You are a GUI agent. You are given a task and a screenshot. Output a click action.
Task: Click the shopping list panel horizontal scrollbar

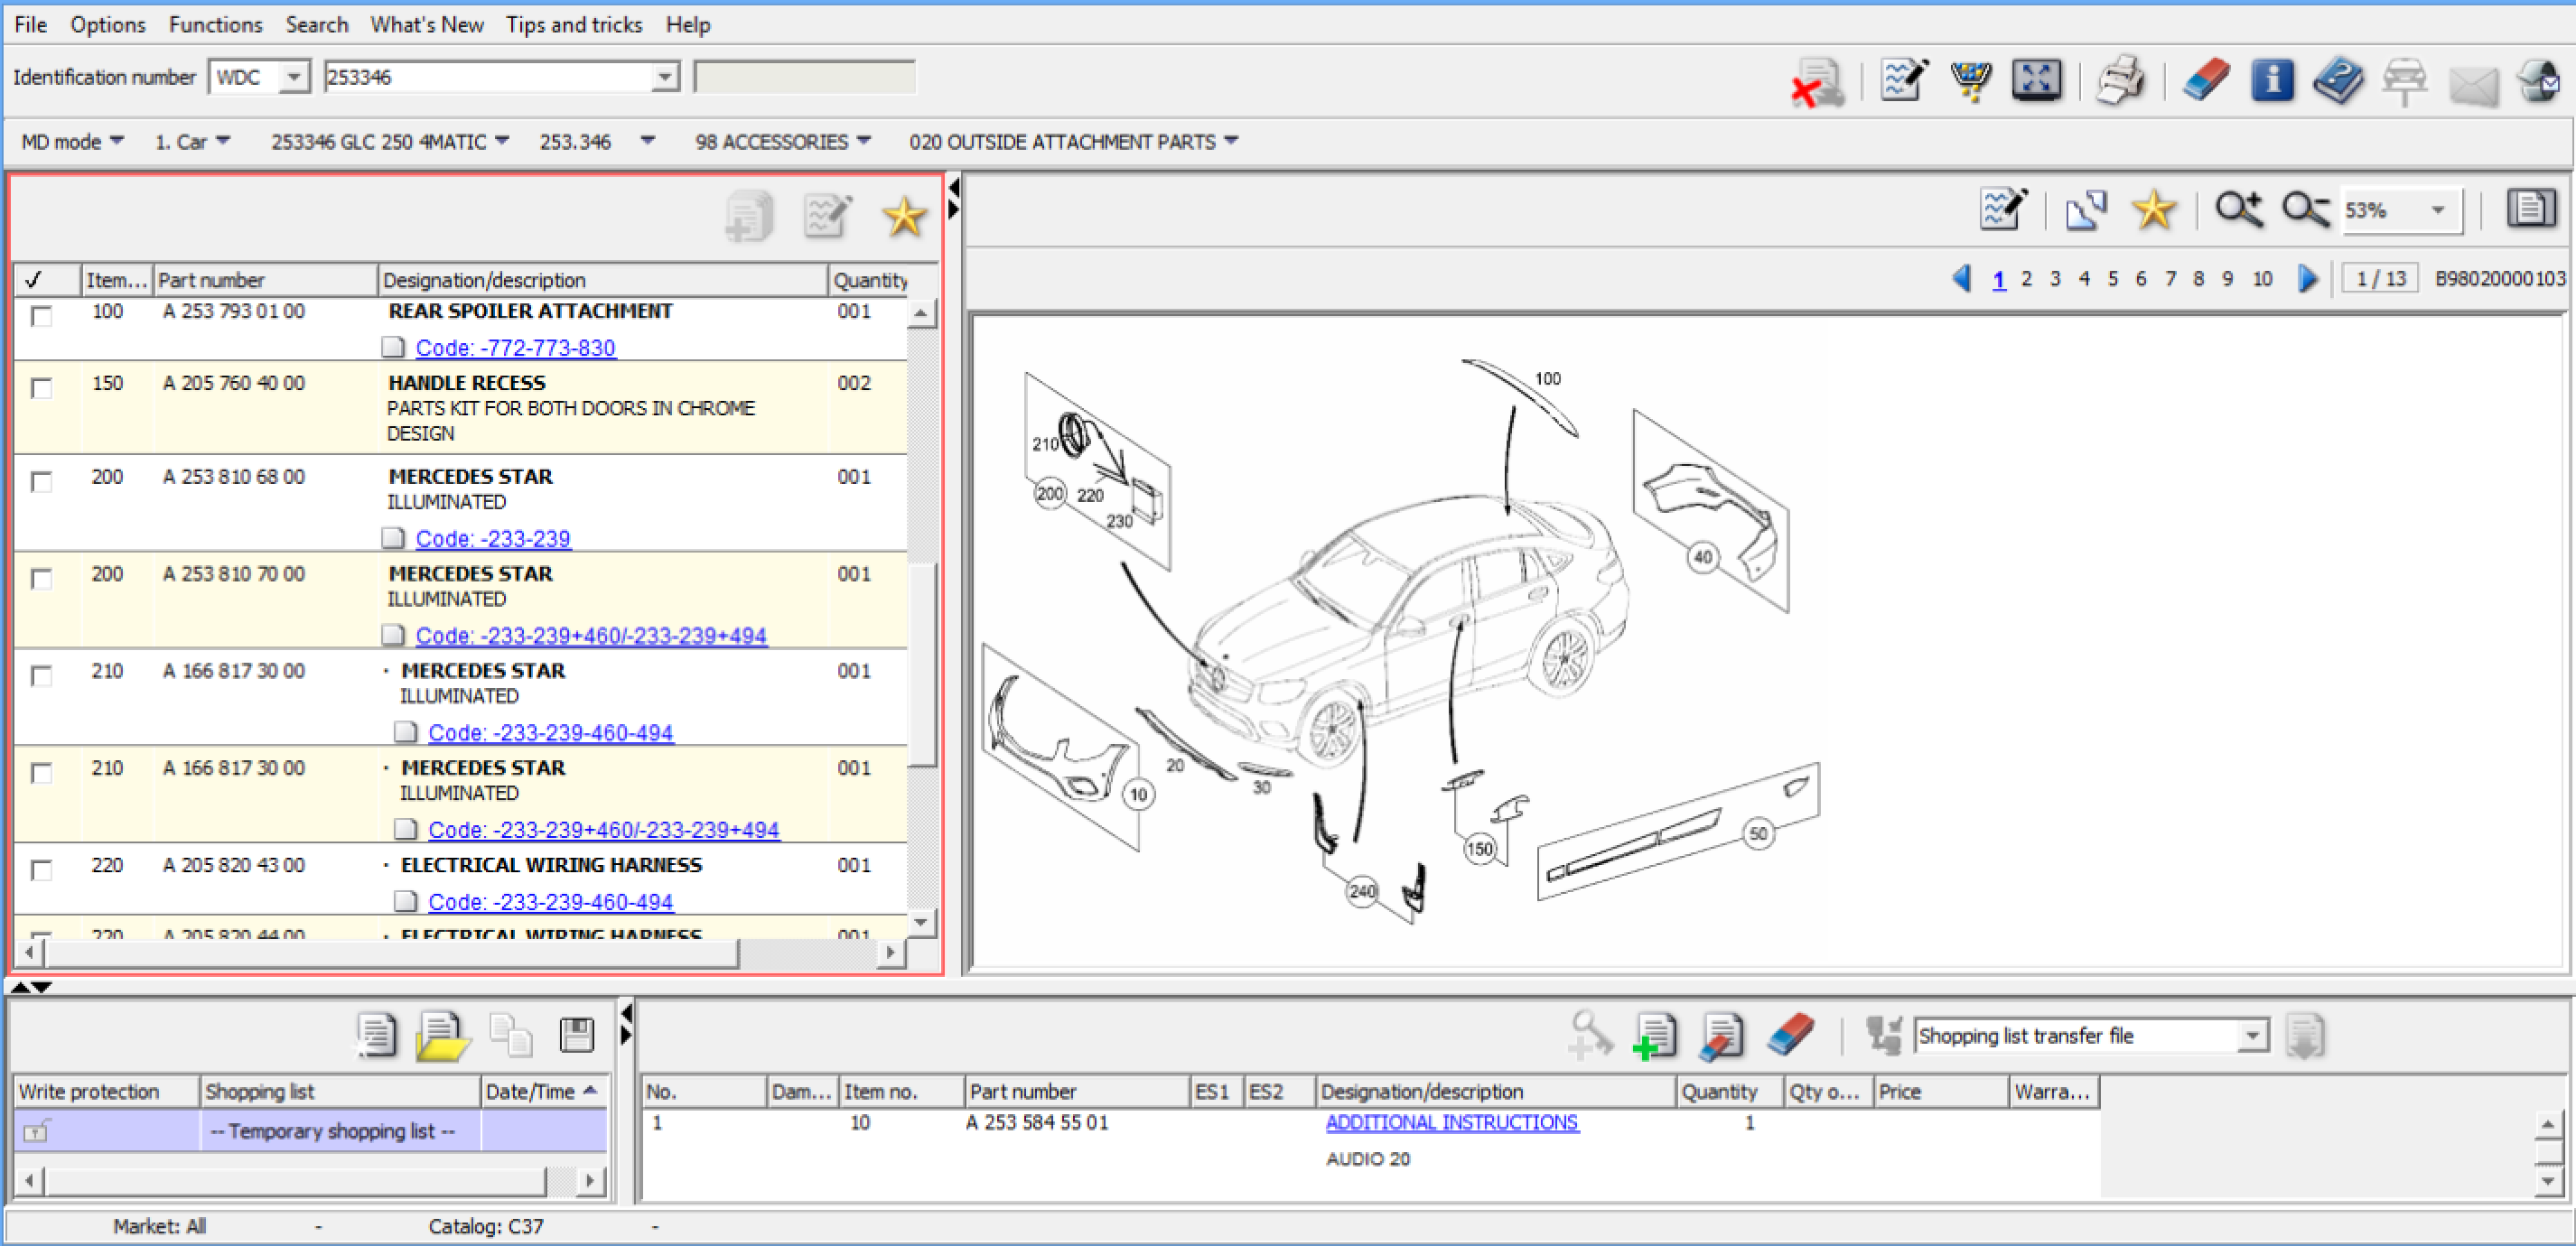coord(311,1181)
